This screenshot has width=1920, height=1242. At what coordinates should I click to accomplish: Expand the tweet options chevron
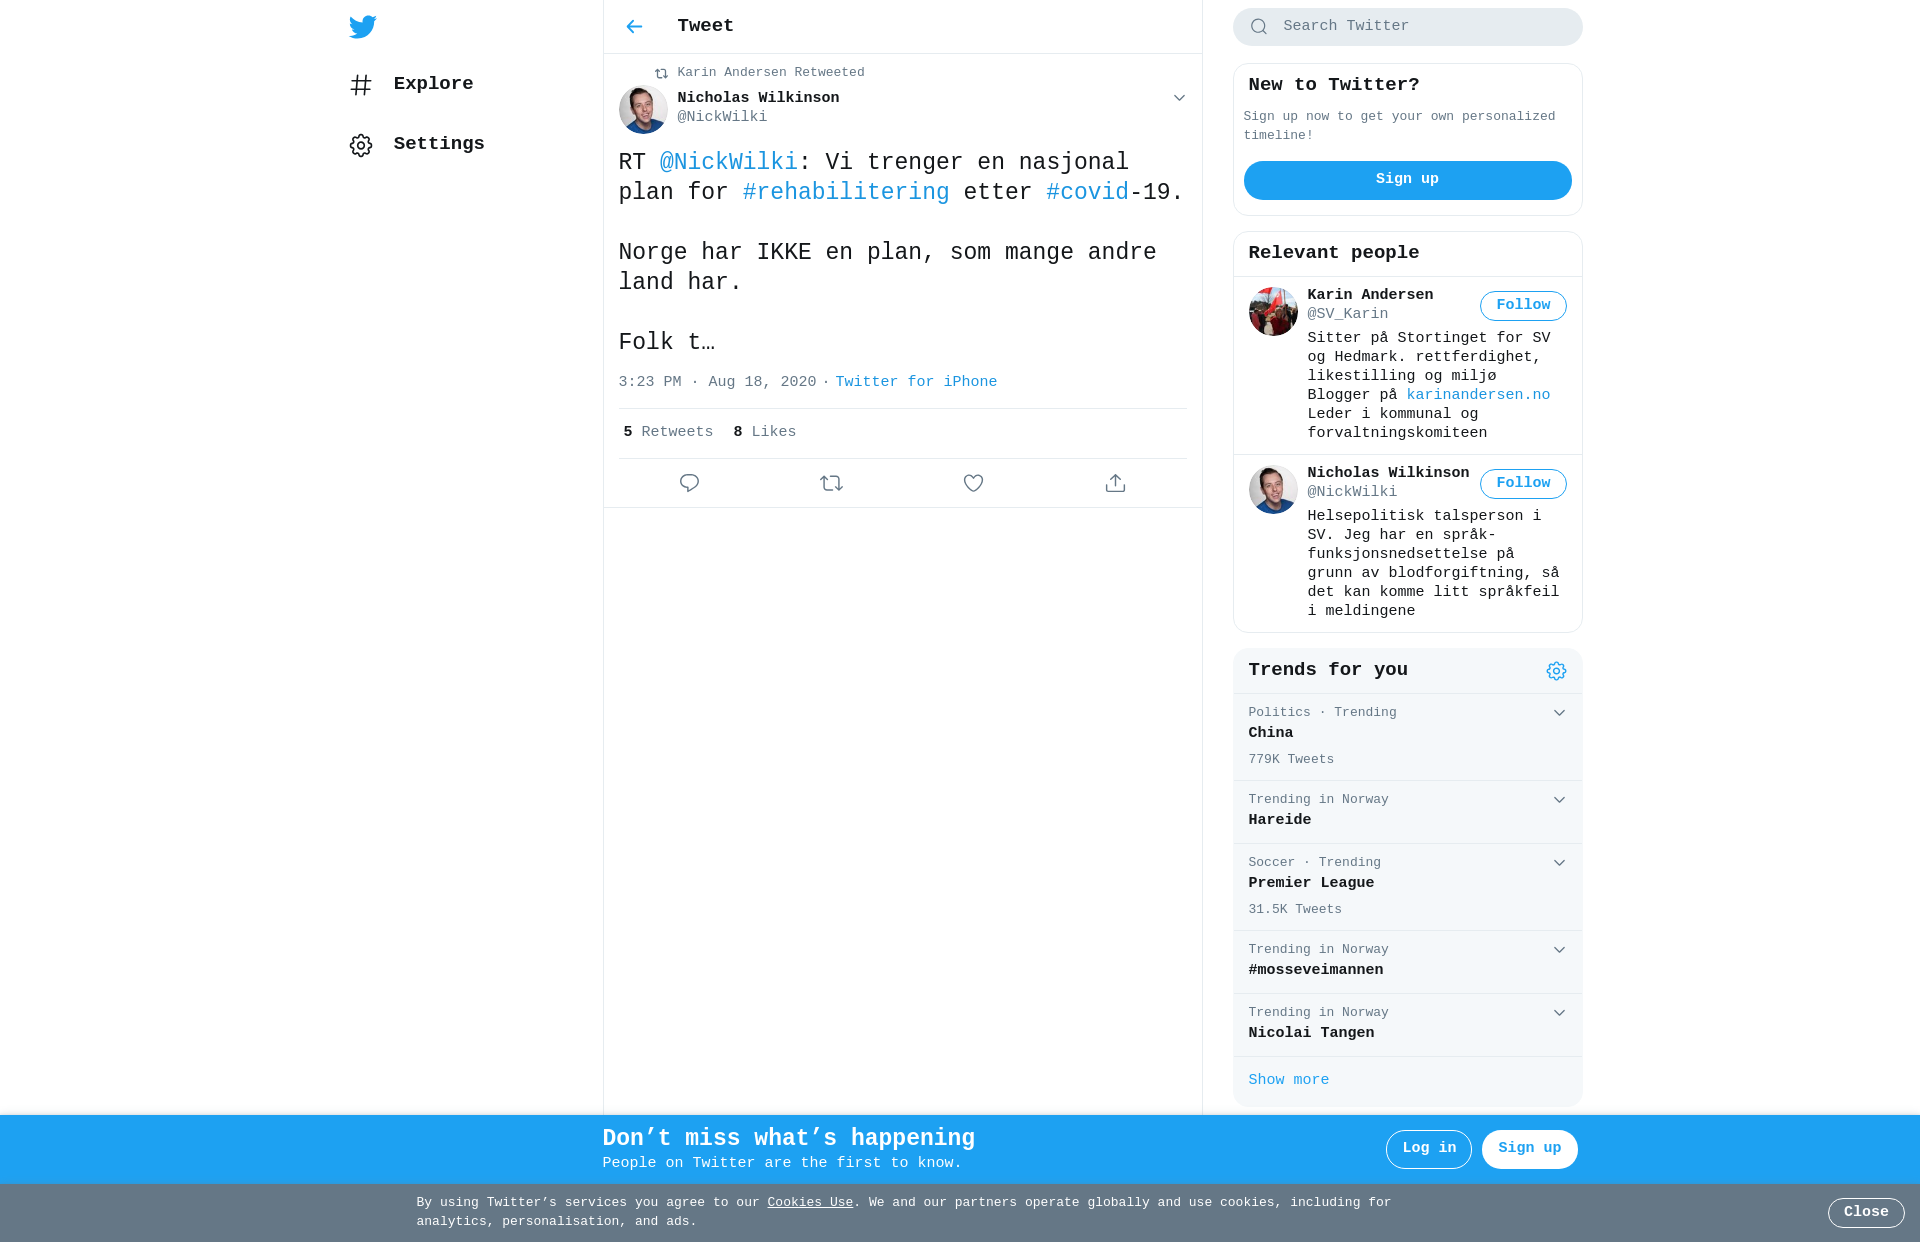pyautogui.click(x=1179, y=98)
